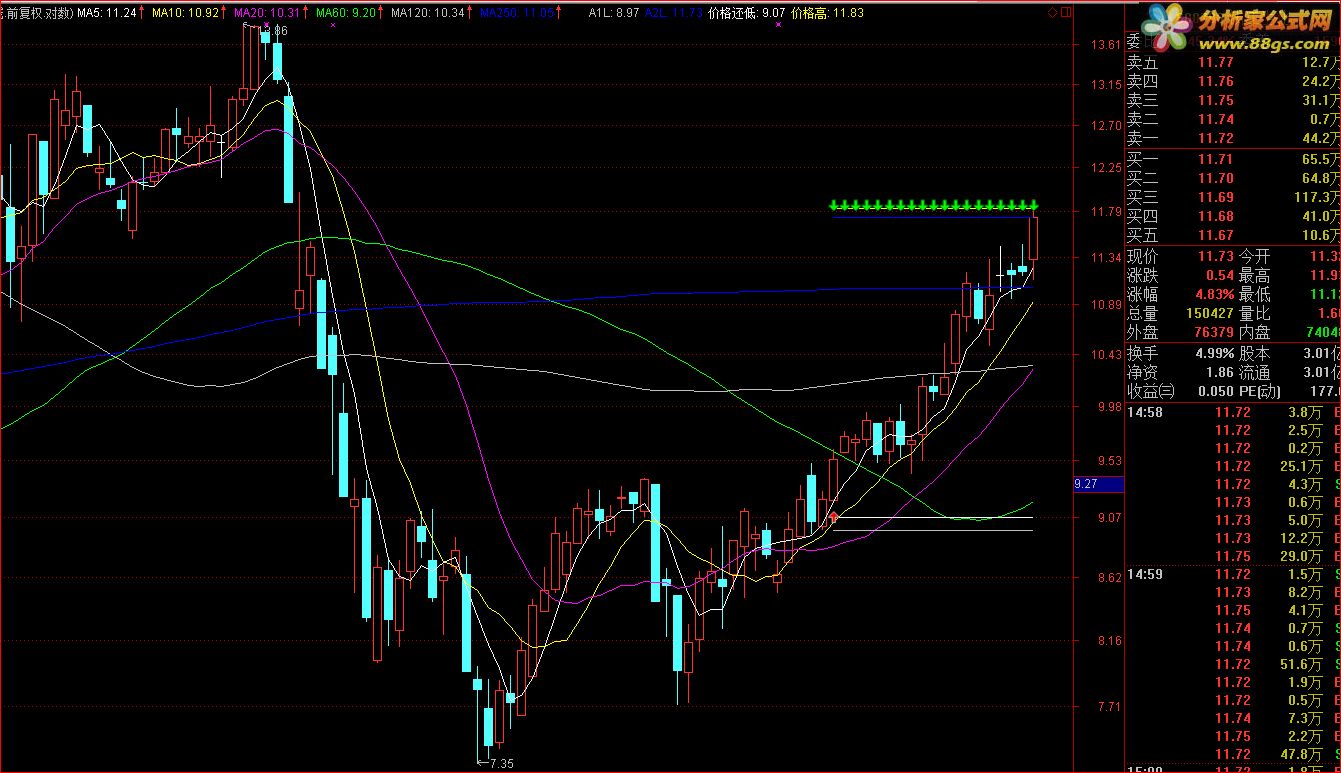This screenshot has height=773, width=1341.
Task: Click the PE(动) label
Action: tap(1260, 391)
